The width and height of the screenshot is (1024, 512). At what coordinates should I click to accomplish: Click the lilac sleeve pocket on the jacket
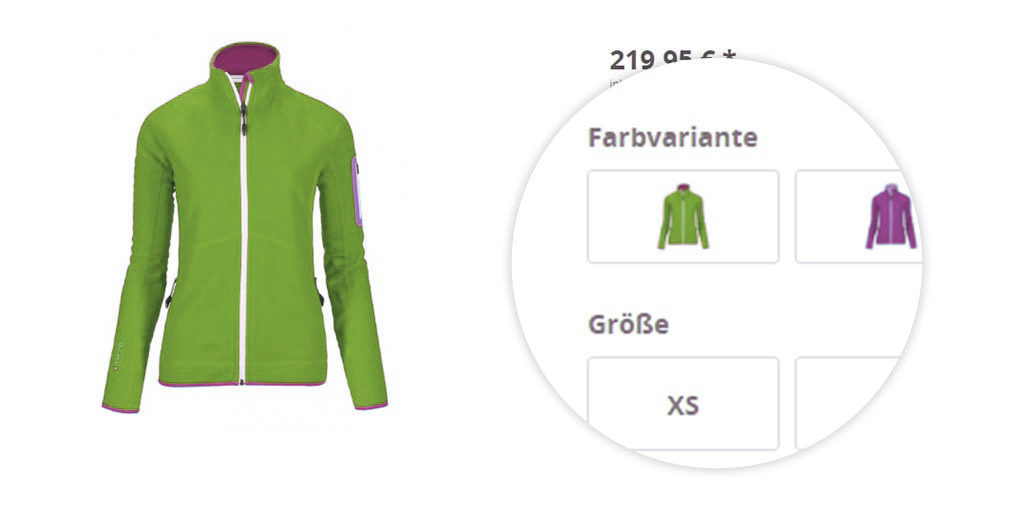[356, 191]
